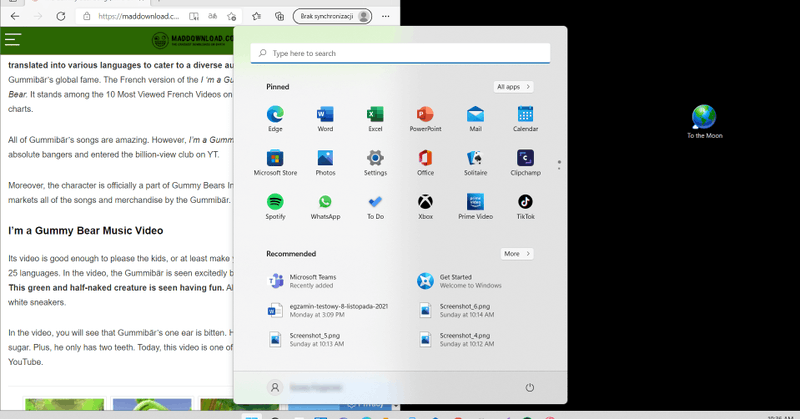Click the Edge address bar URL
Viewport: 800px width, 419px height.
(x=138, y=16)
